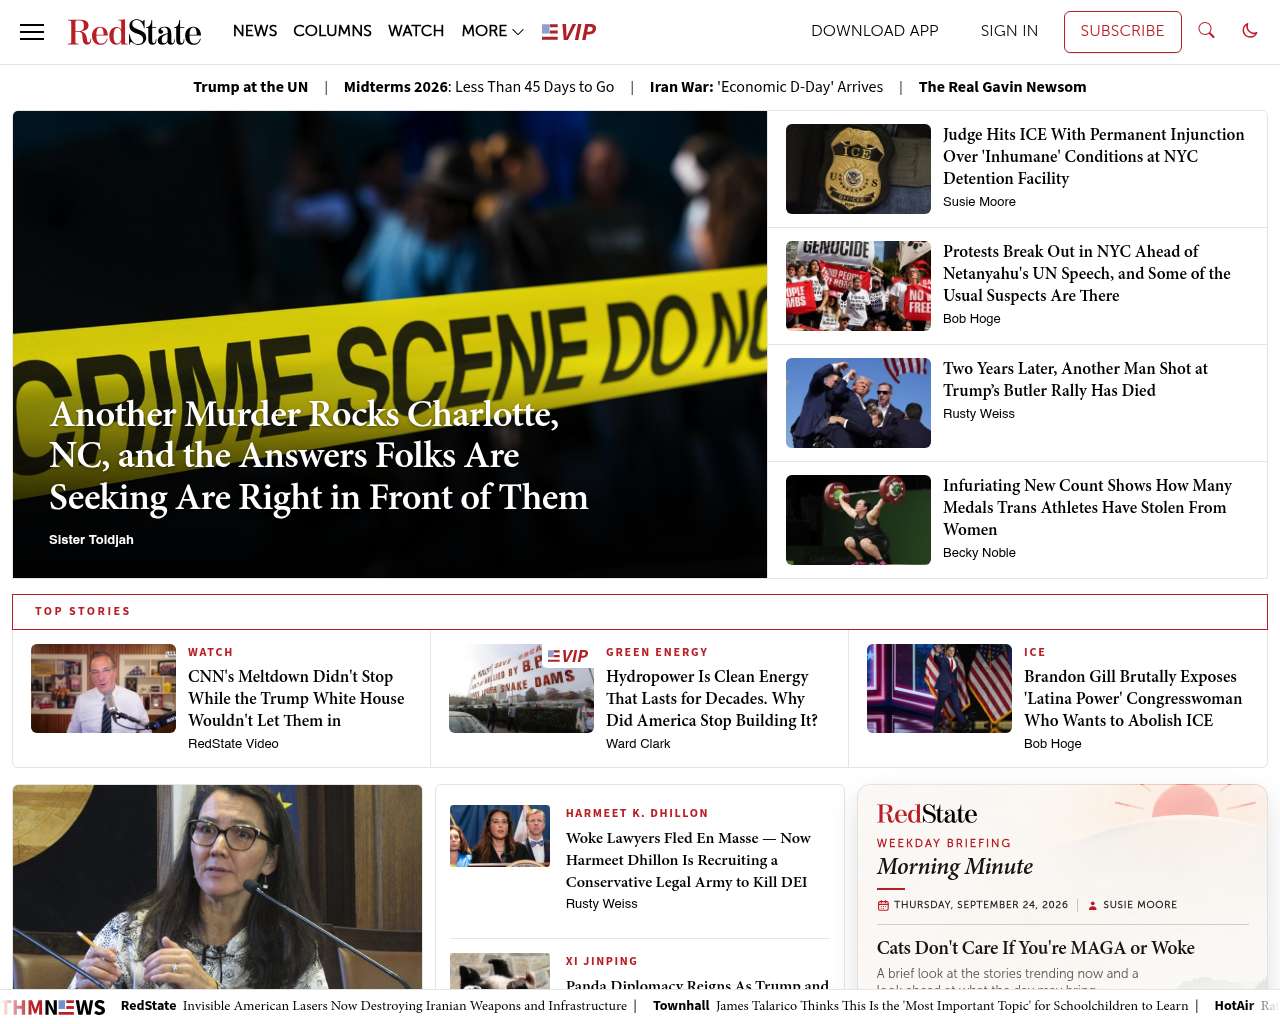Expand the MORE dropdown menu
This screenshot has width=1280, height=1024.
pyautogui.click(x=492, y=31)
